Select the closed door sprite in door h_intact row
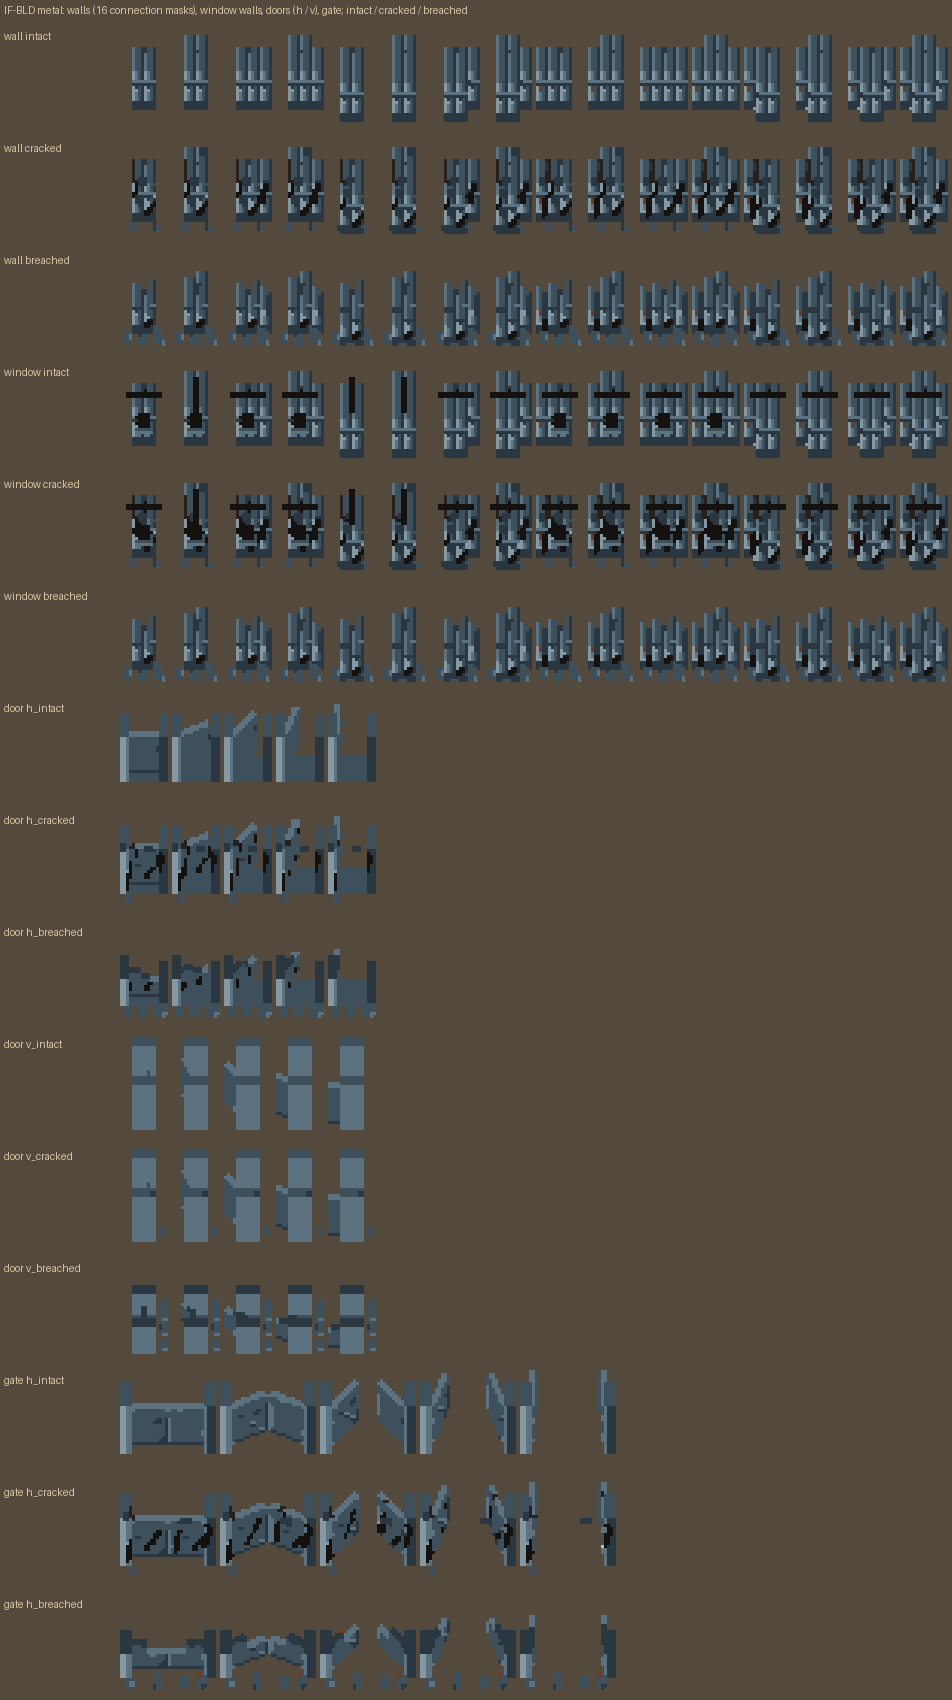952x1700 pixels. [144, 749]
